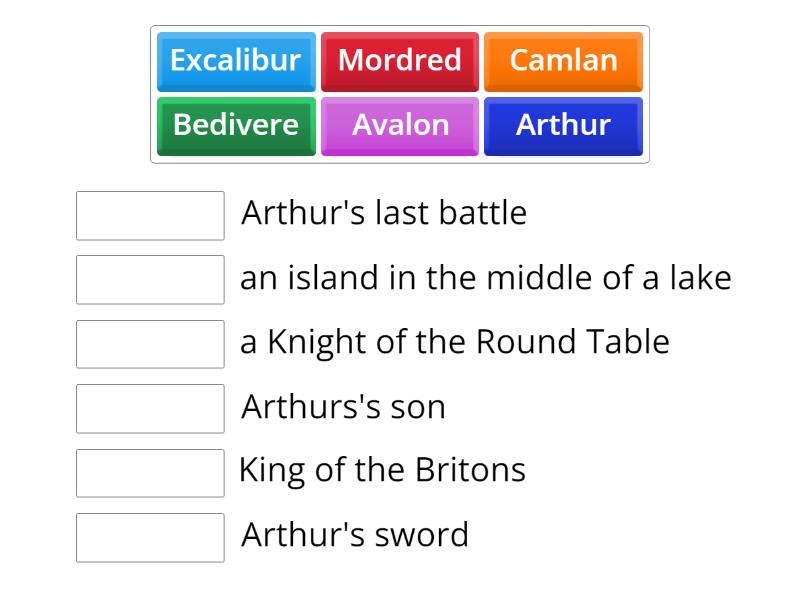Select the Mordred word tile
800x600 pixels.
pyautogui.click(x=400, y=61)
